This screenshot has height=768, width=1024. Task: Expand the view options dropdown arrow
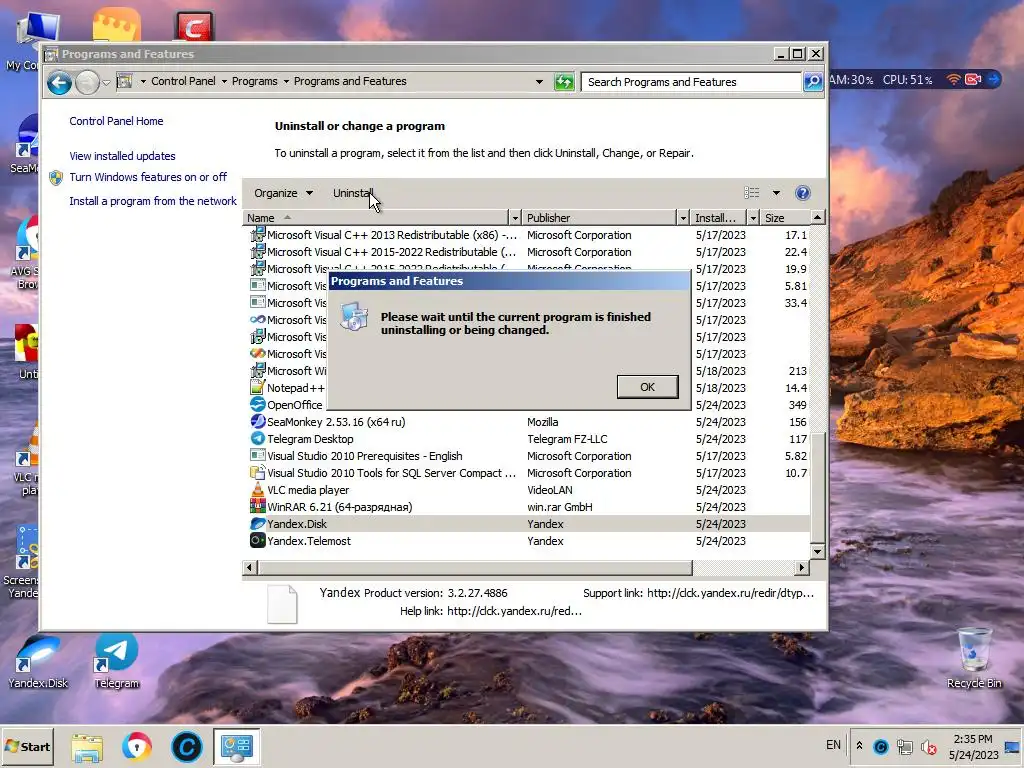pos(776,193)
